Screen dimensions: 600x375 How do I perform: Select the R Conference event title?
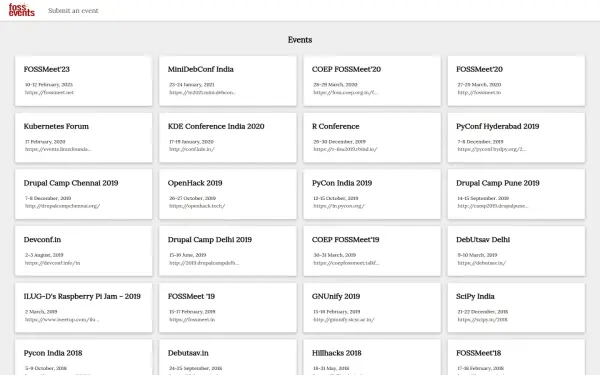pos(336,126)
